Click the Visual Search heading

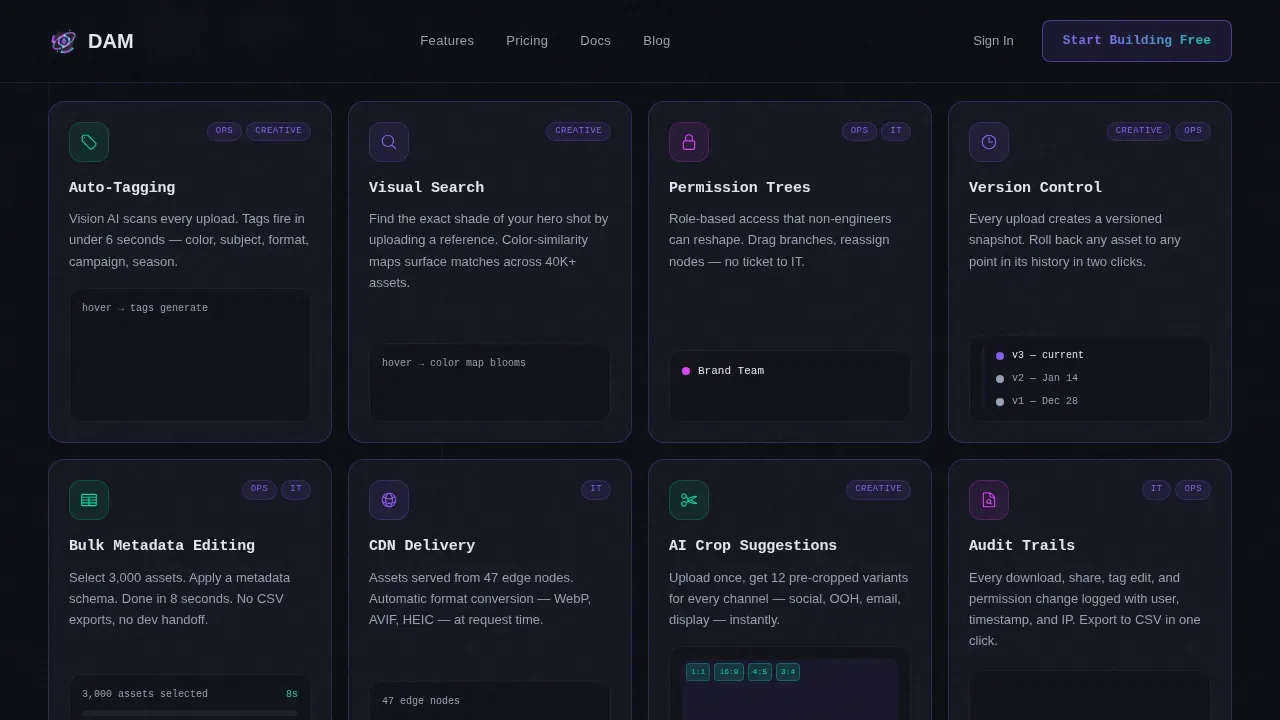[x=427, y=188]
